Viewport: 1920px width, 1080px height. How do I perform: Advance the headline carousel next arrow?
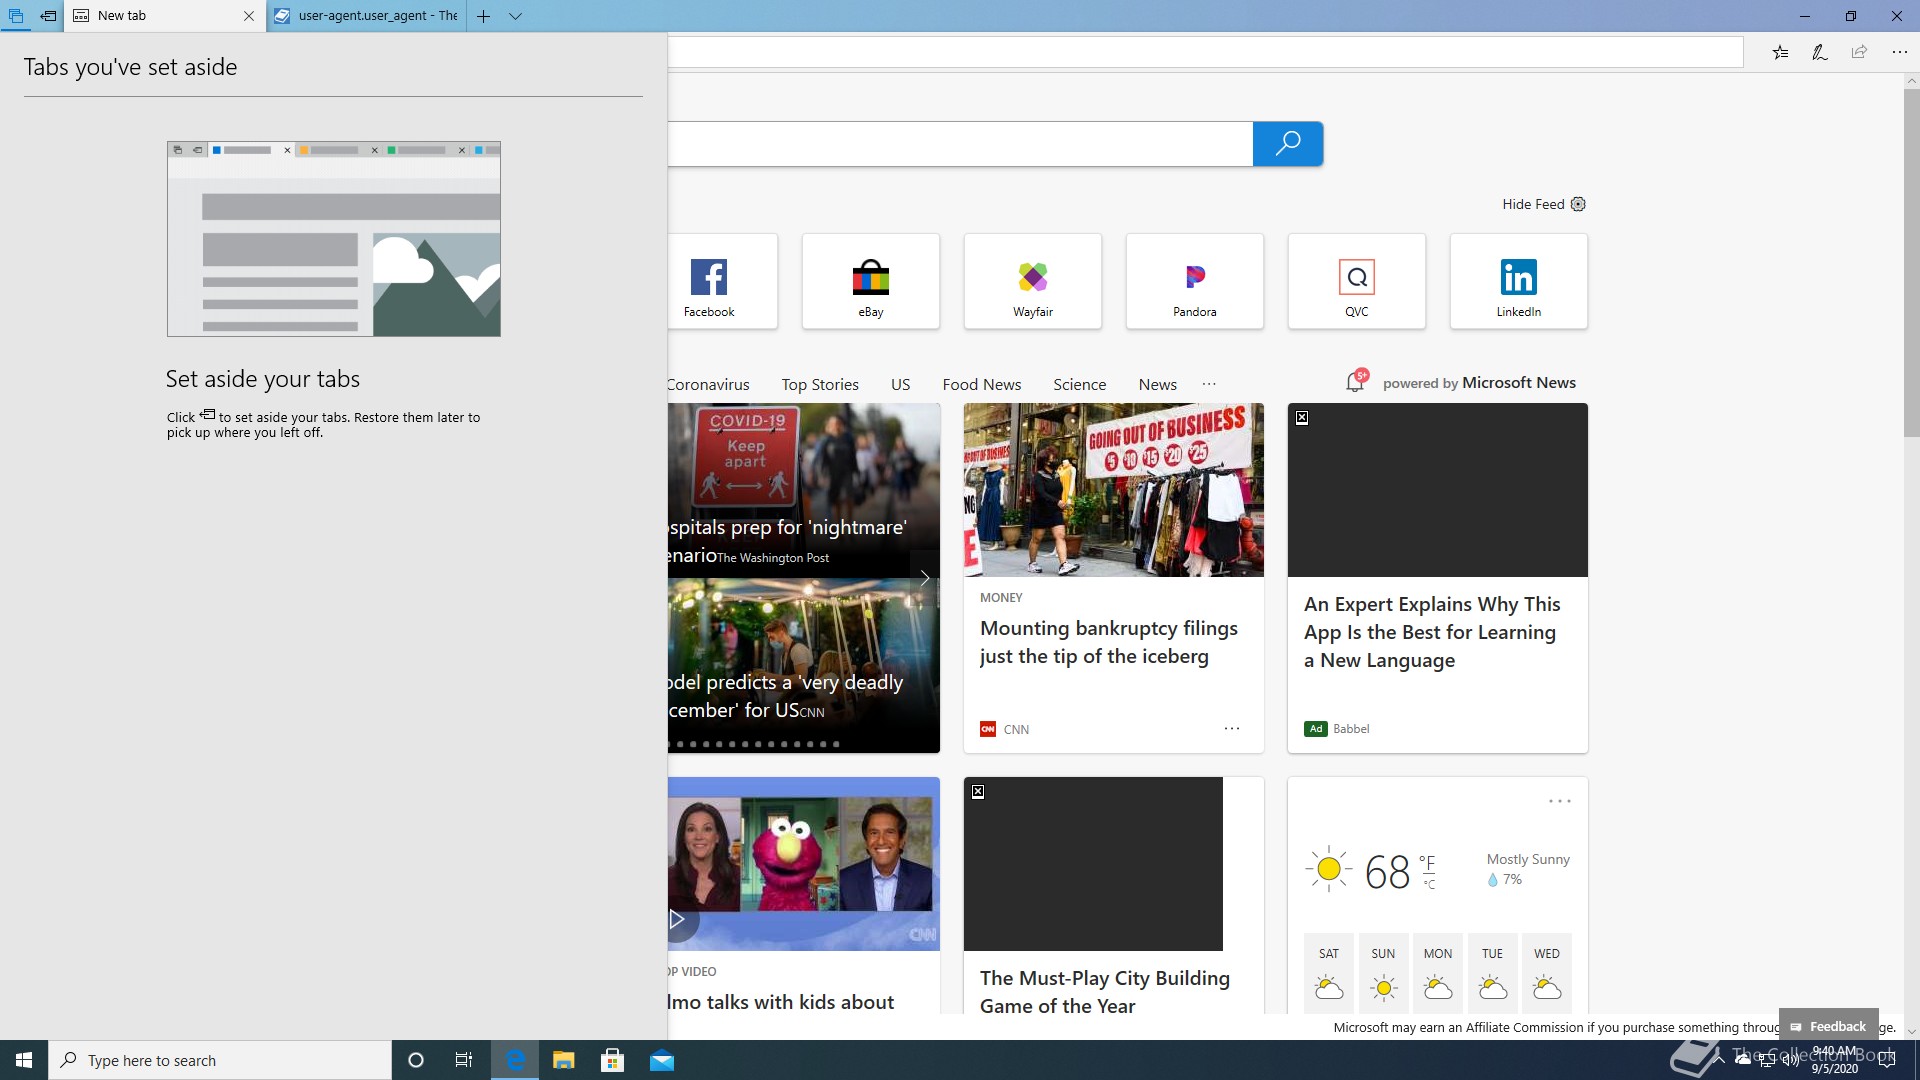pos(925,578)
